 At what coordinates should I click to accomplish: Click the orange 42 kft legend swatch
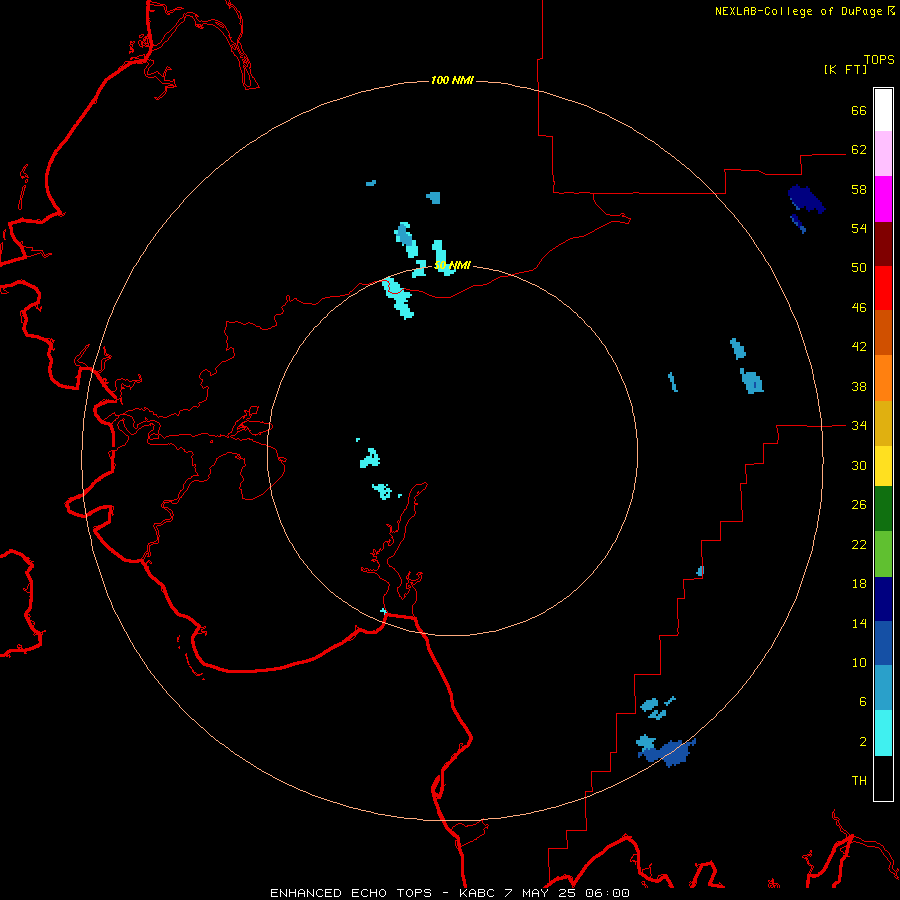coord(883,378)
